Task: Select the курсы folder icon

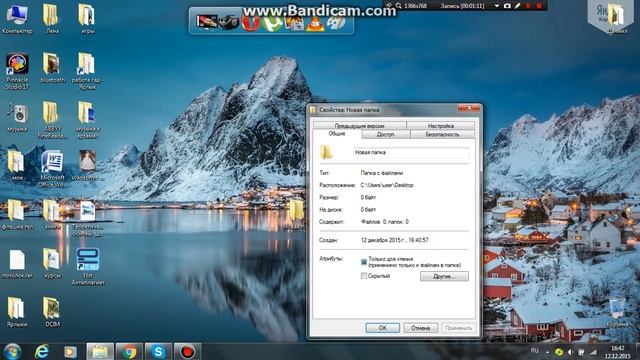Action: pos(52,263)
